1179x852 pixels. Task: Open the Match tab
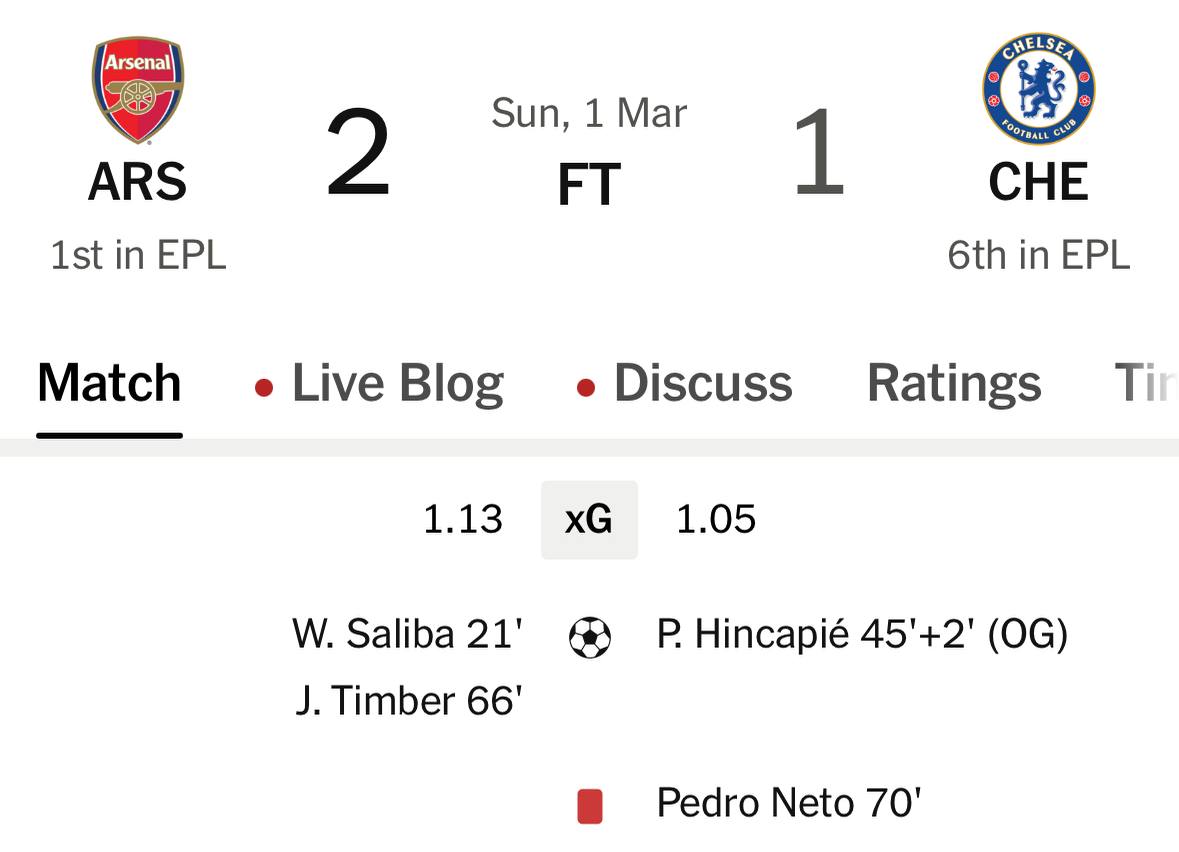point(109,384)
